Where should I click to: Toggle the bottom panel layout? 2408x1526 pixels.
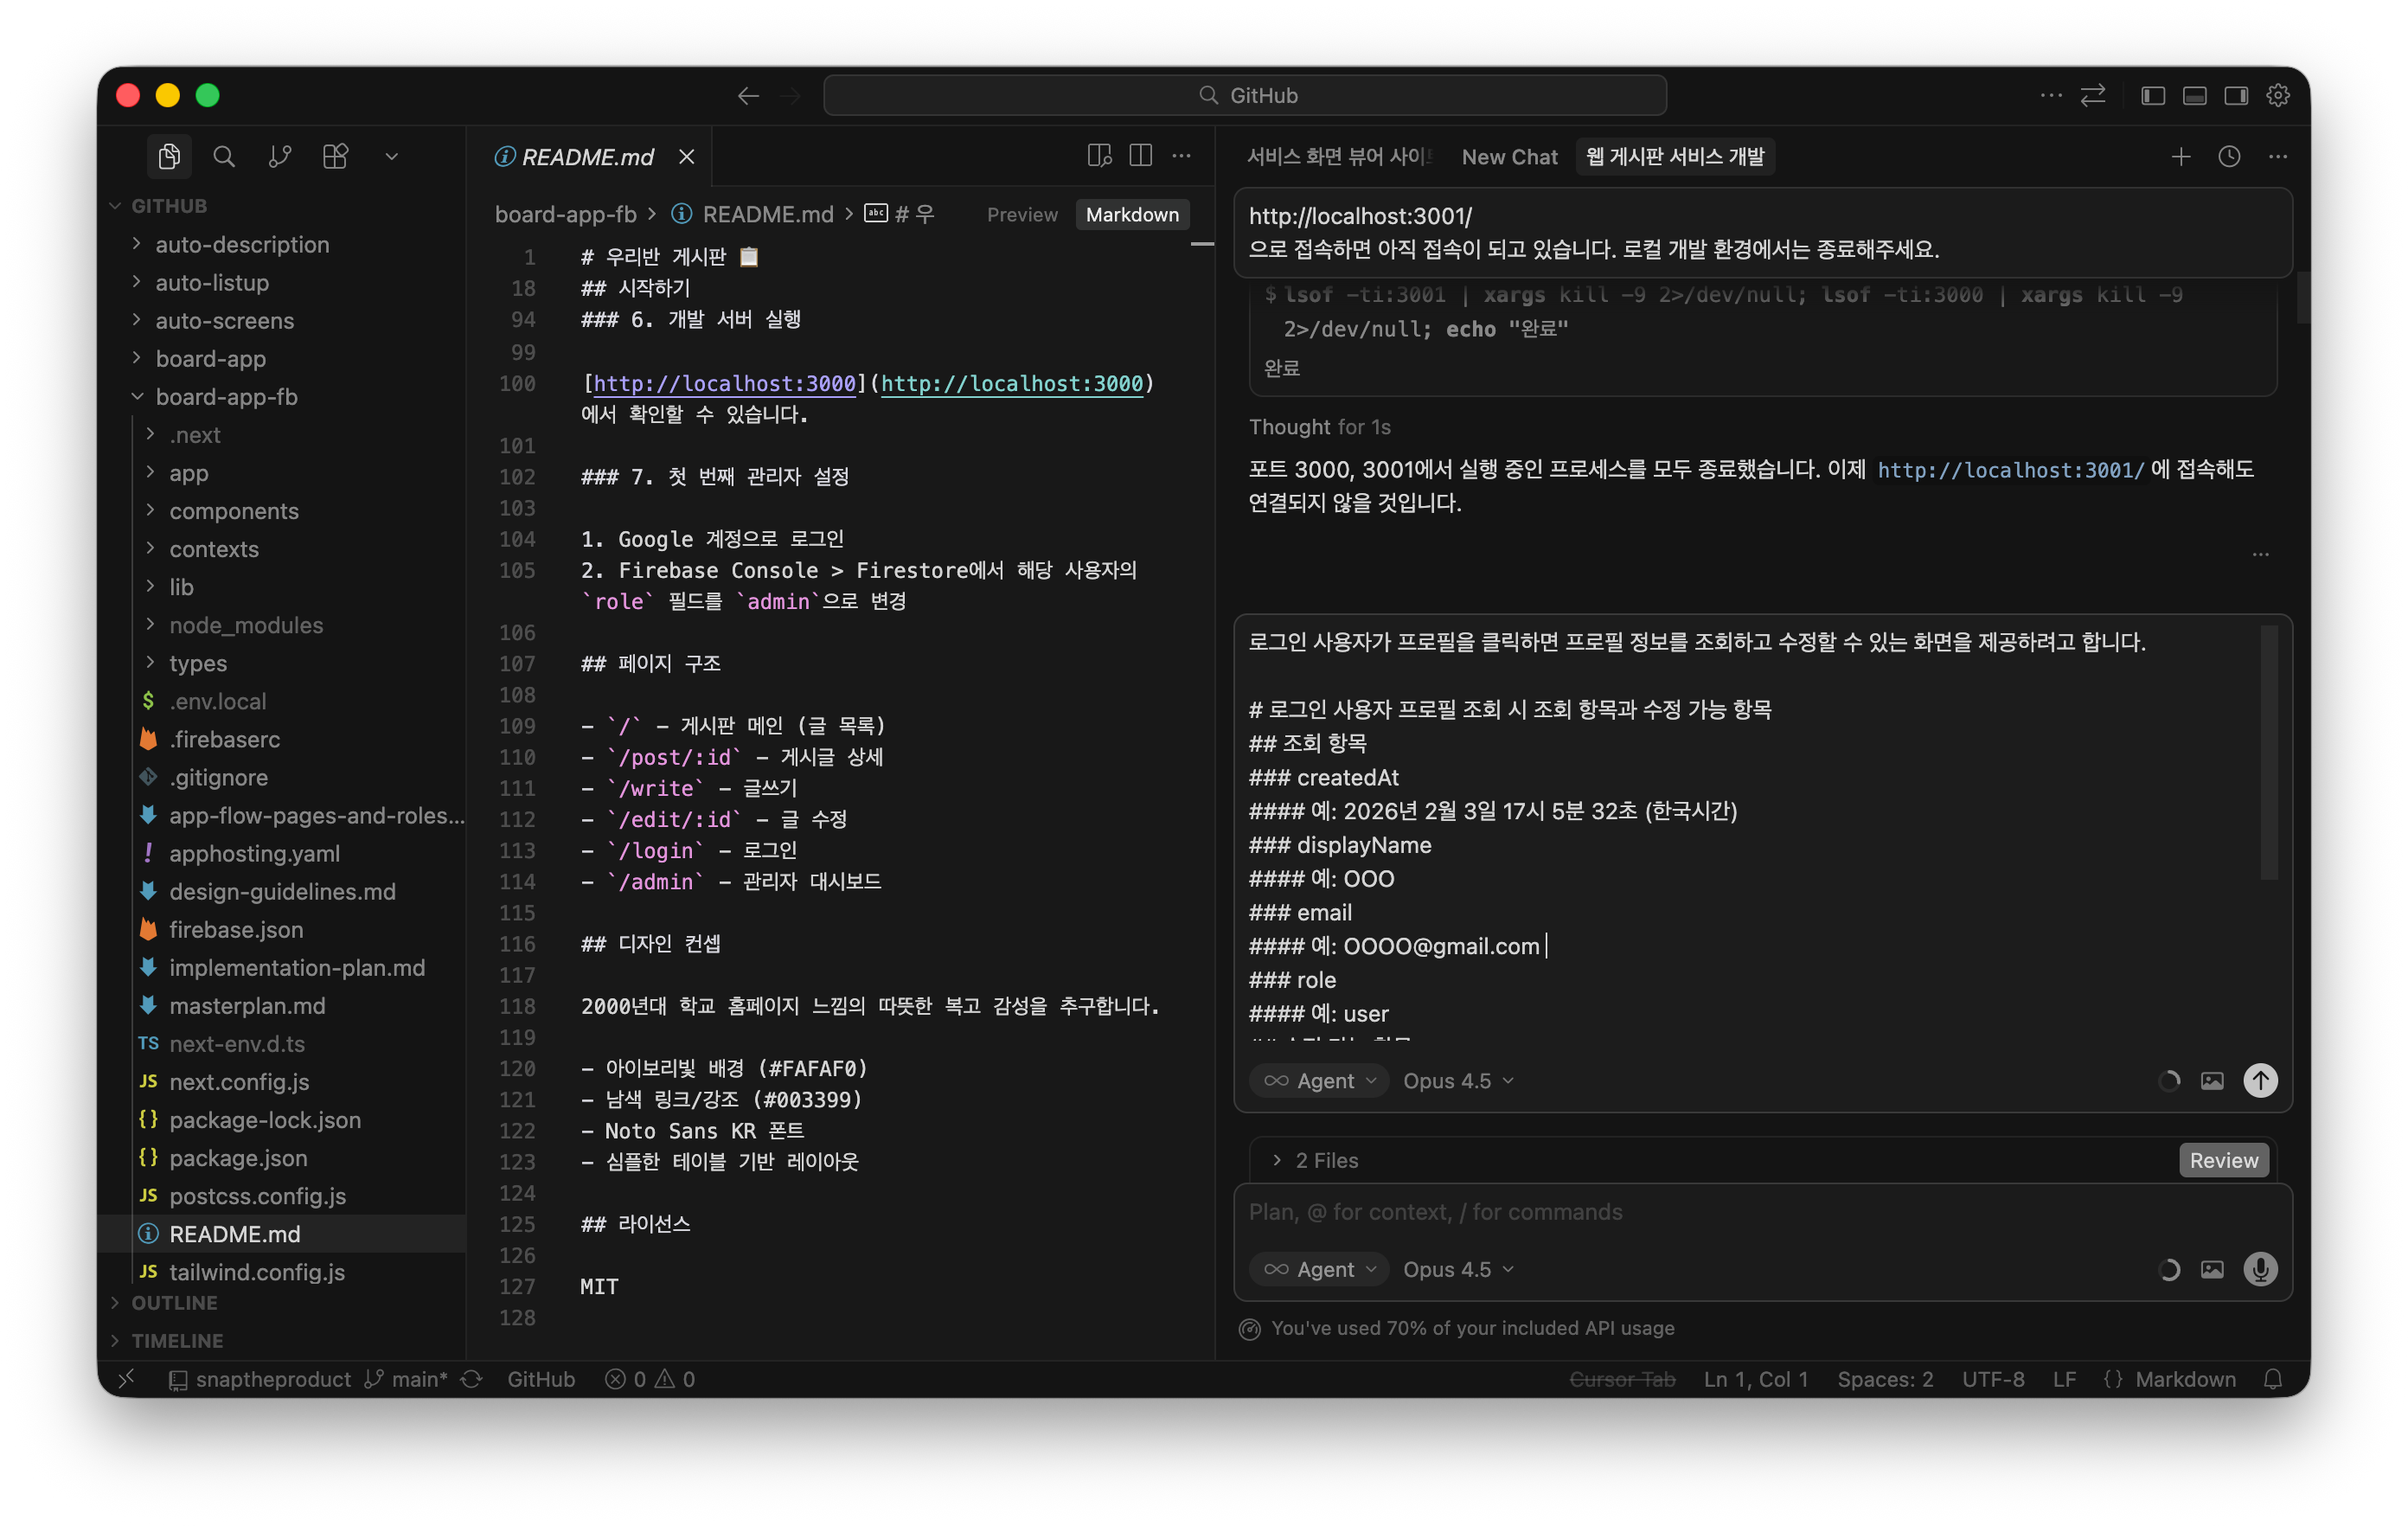pyautogui.click(x=2195, y=95)
